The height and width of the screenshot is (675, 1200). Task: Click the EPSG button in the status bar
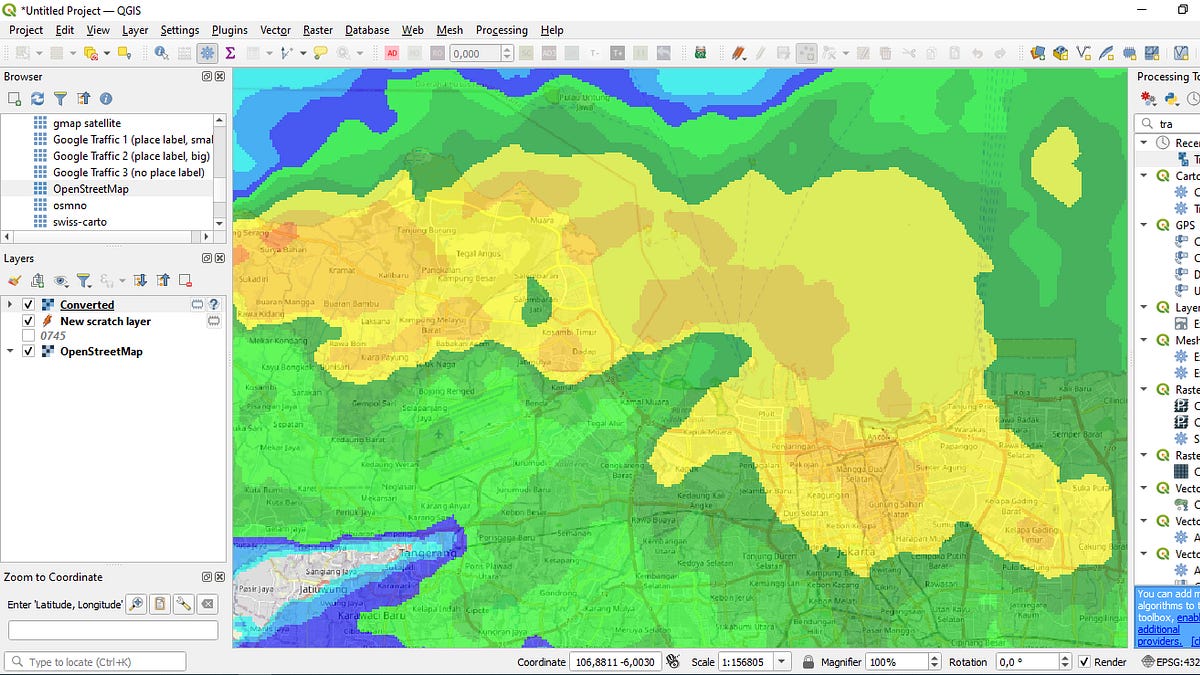coord(1170,661)
